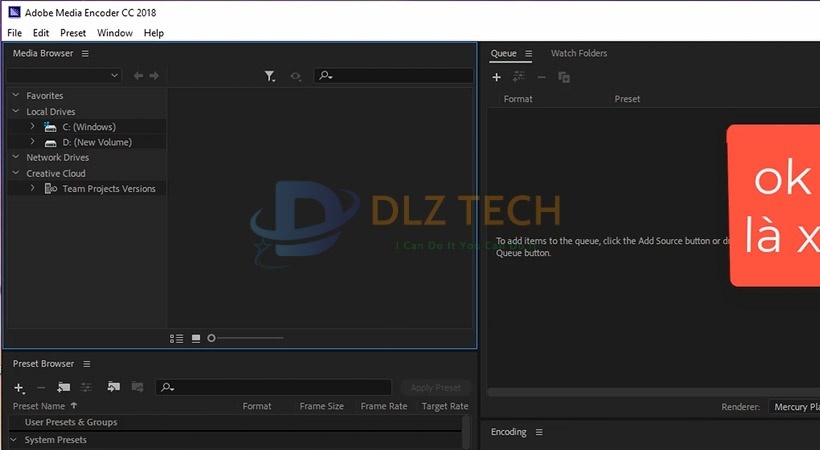
Task: Switch Media Browser to list view
Action: 177,338
